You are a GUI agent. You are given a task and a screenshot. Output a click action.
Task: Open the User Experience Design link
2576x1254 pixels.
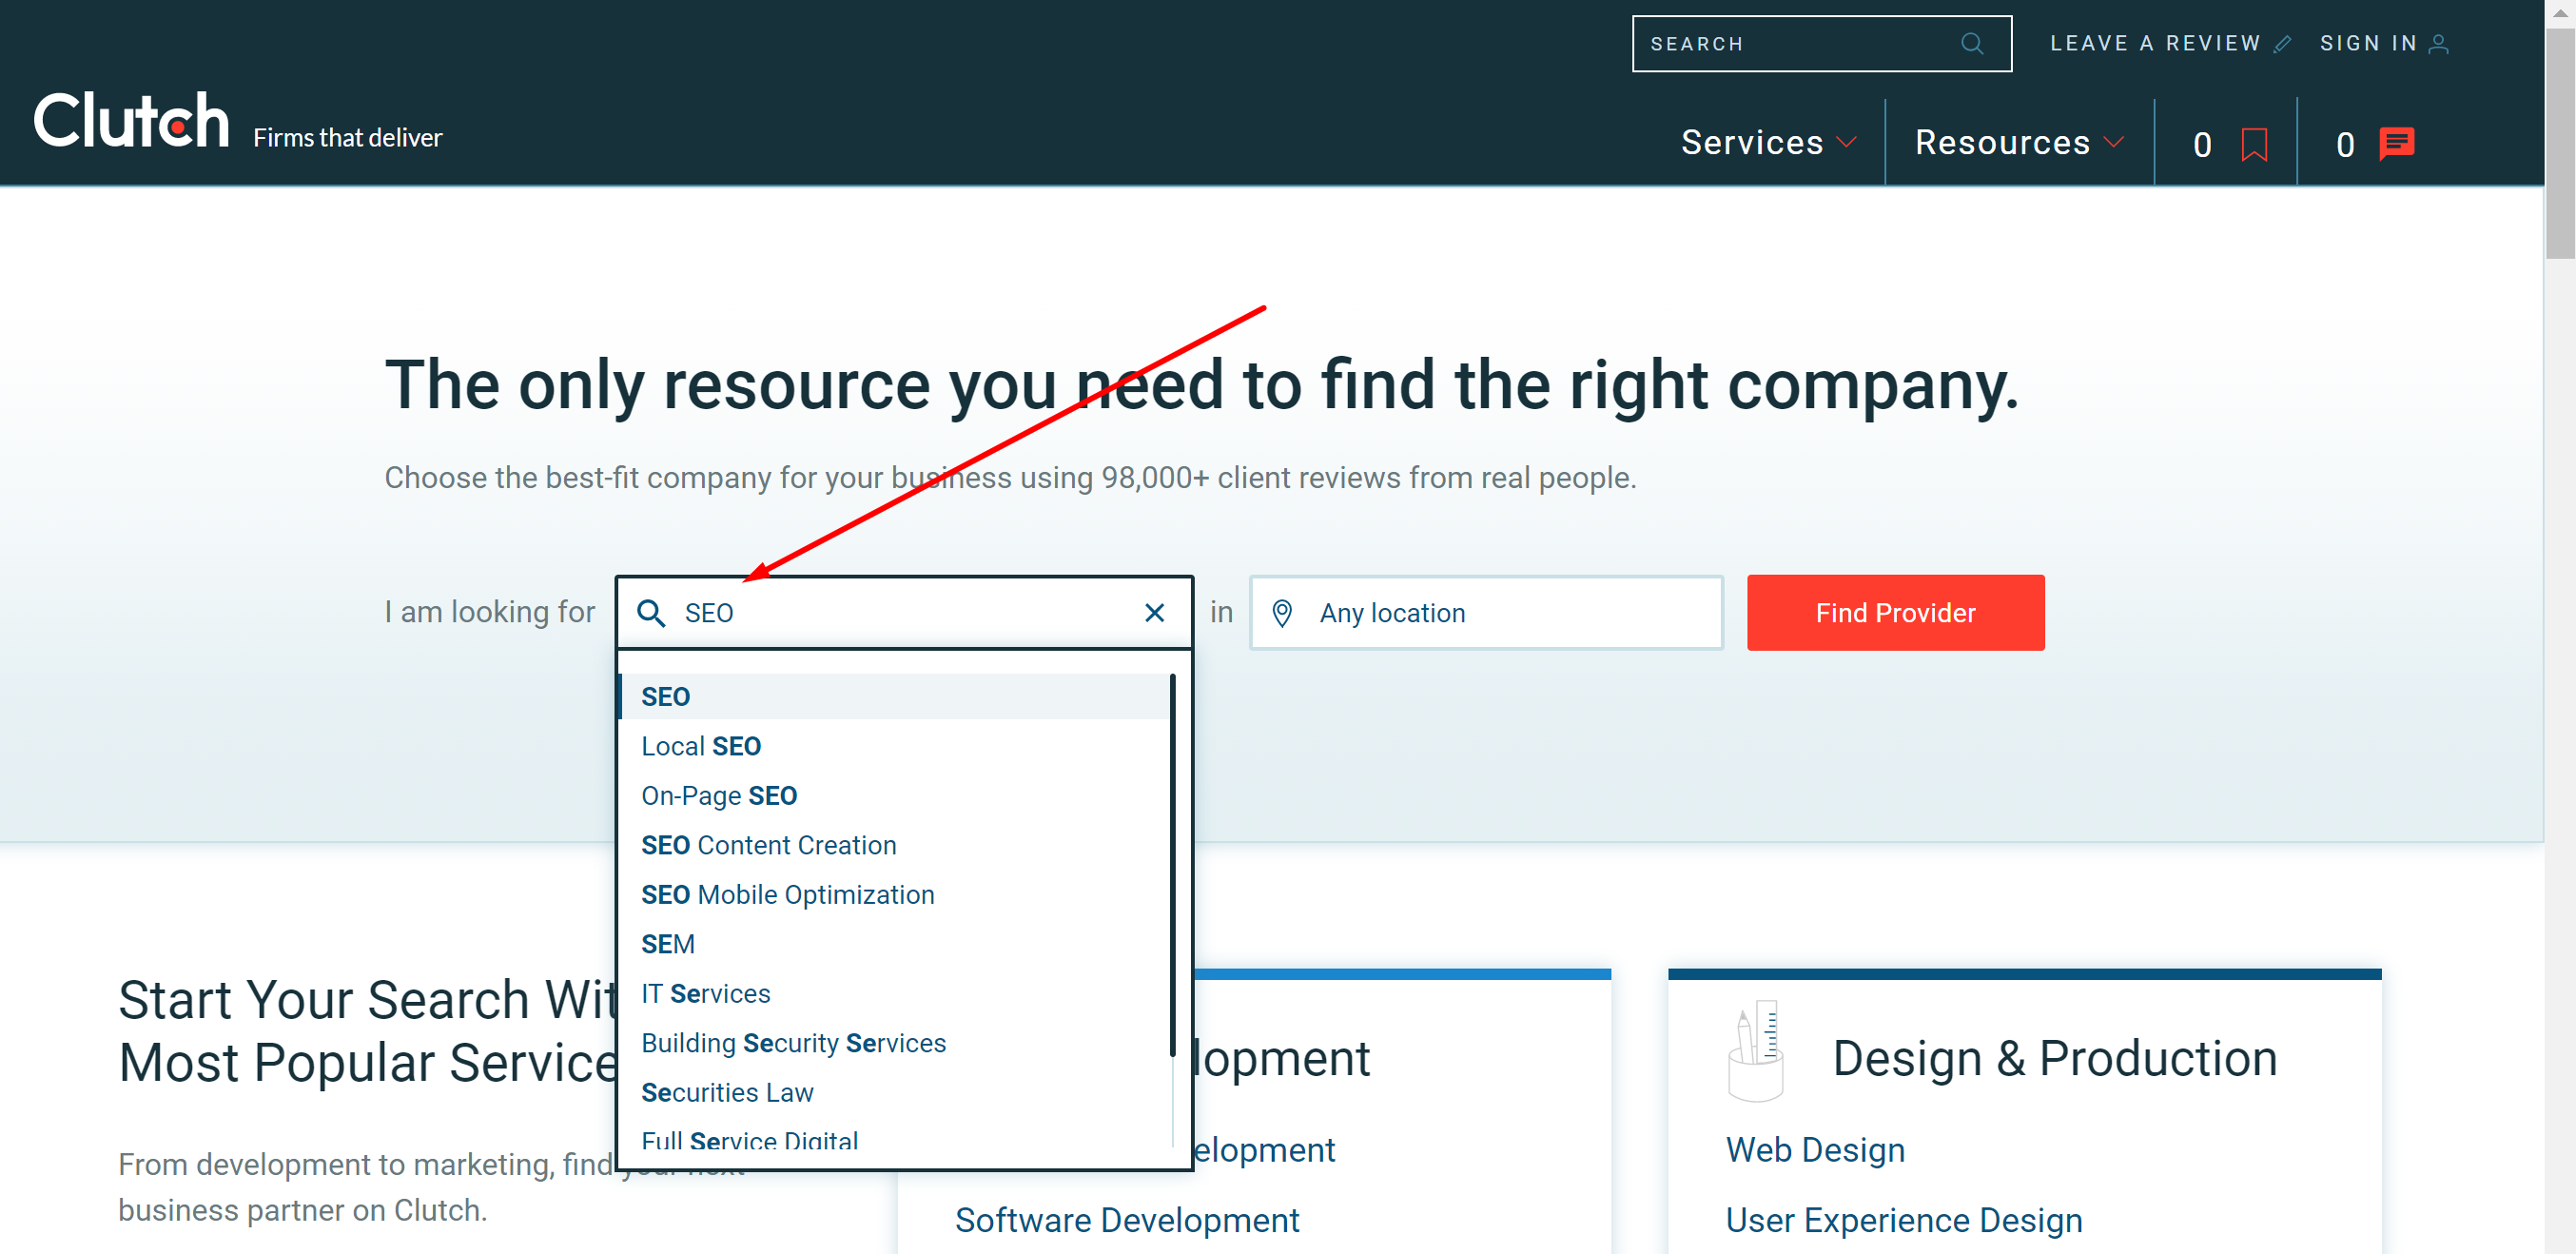[1904, 1220]
